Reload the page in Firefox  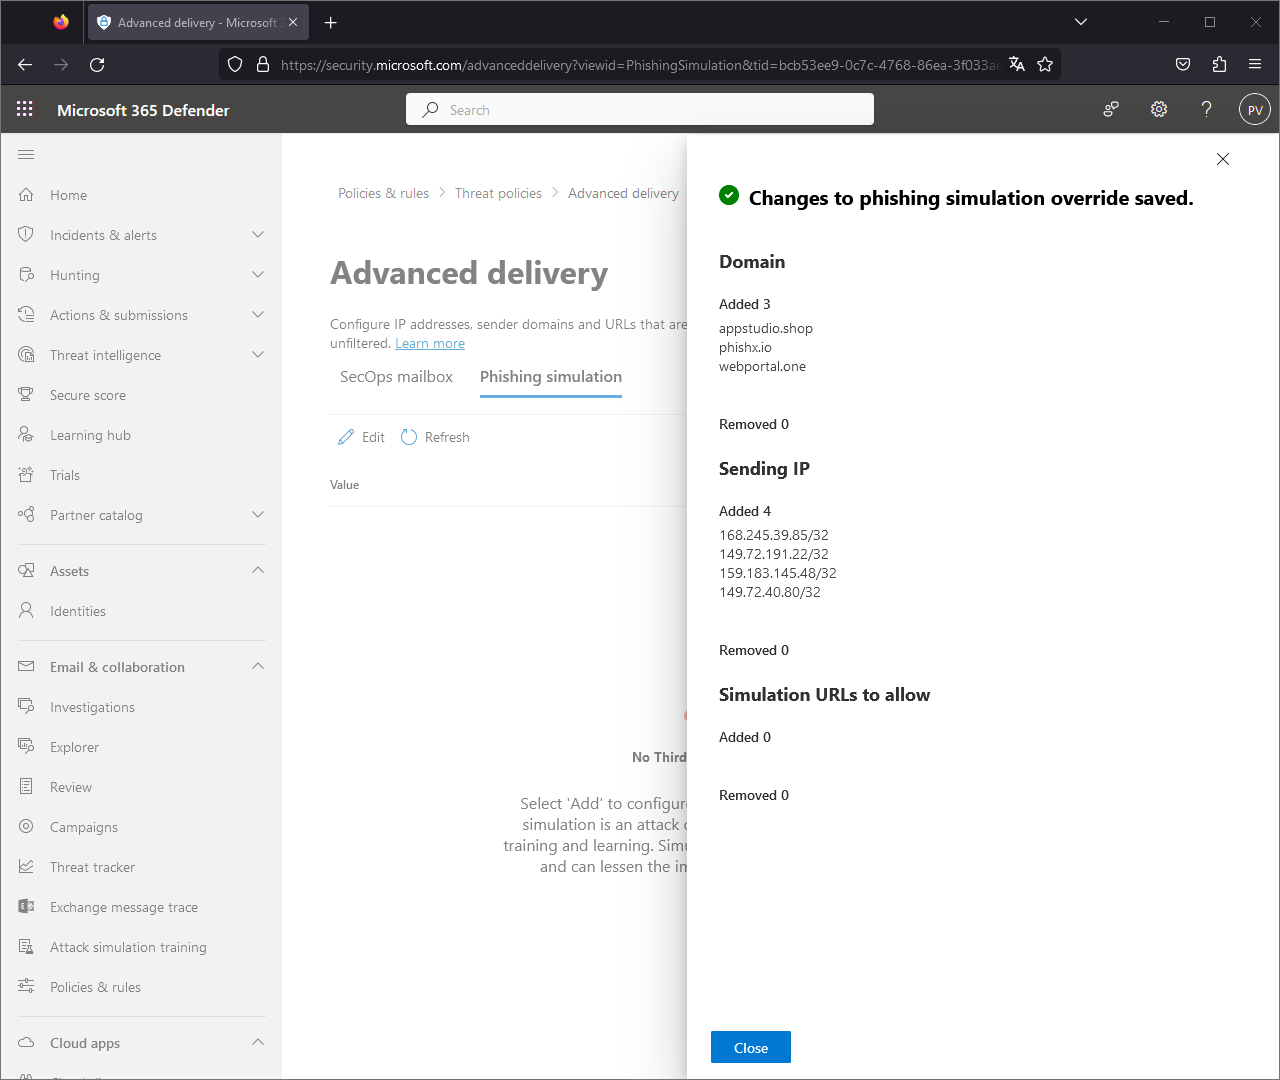[x=97, y=64]
